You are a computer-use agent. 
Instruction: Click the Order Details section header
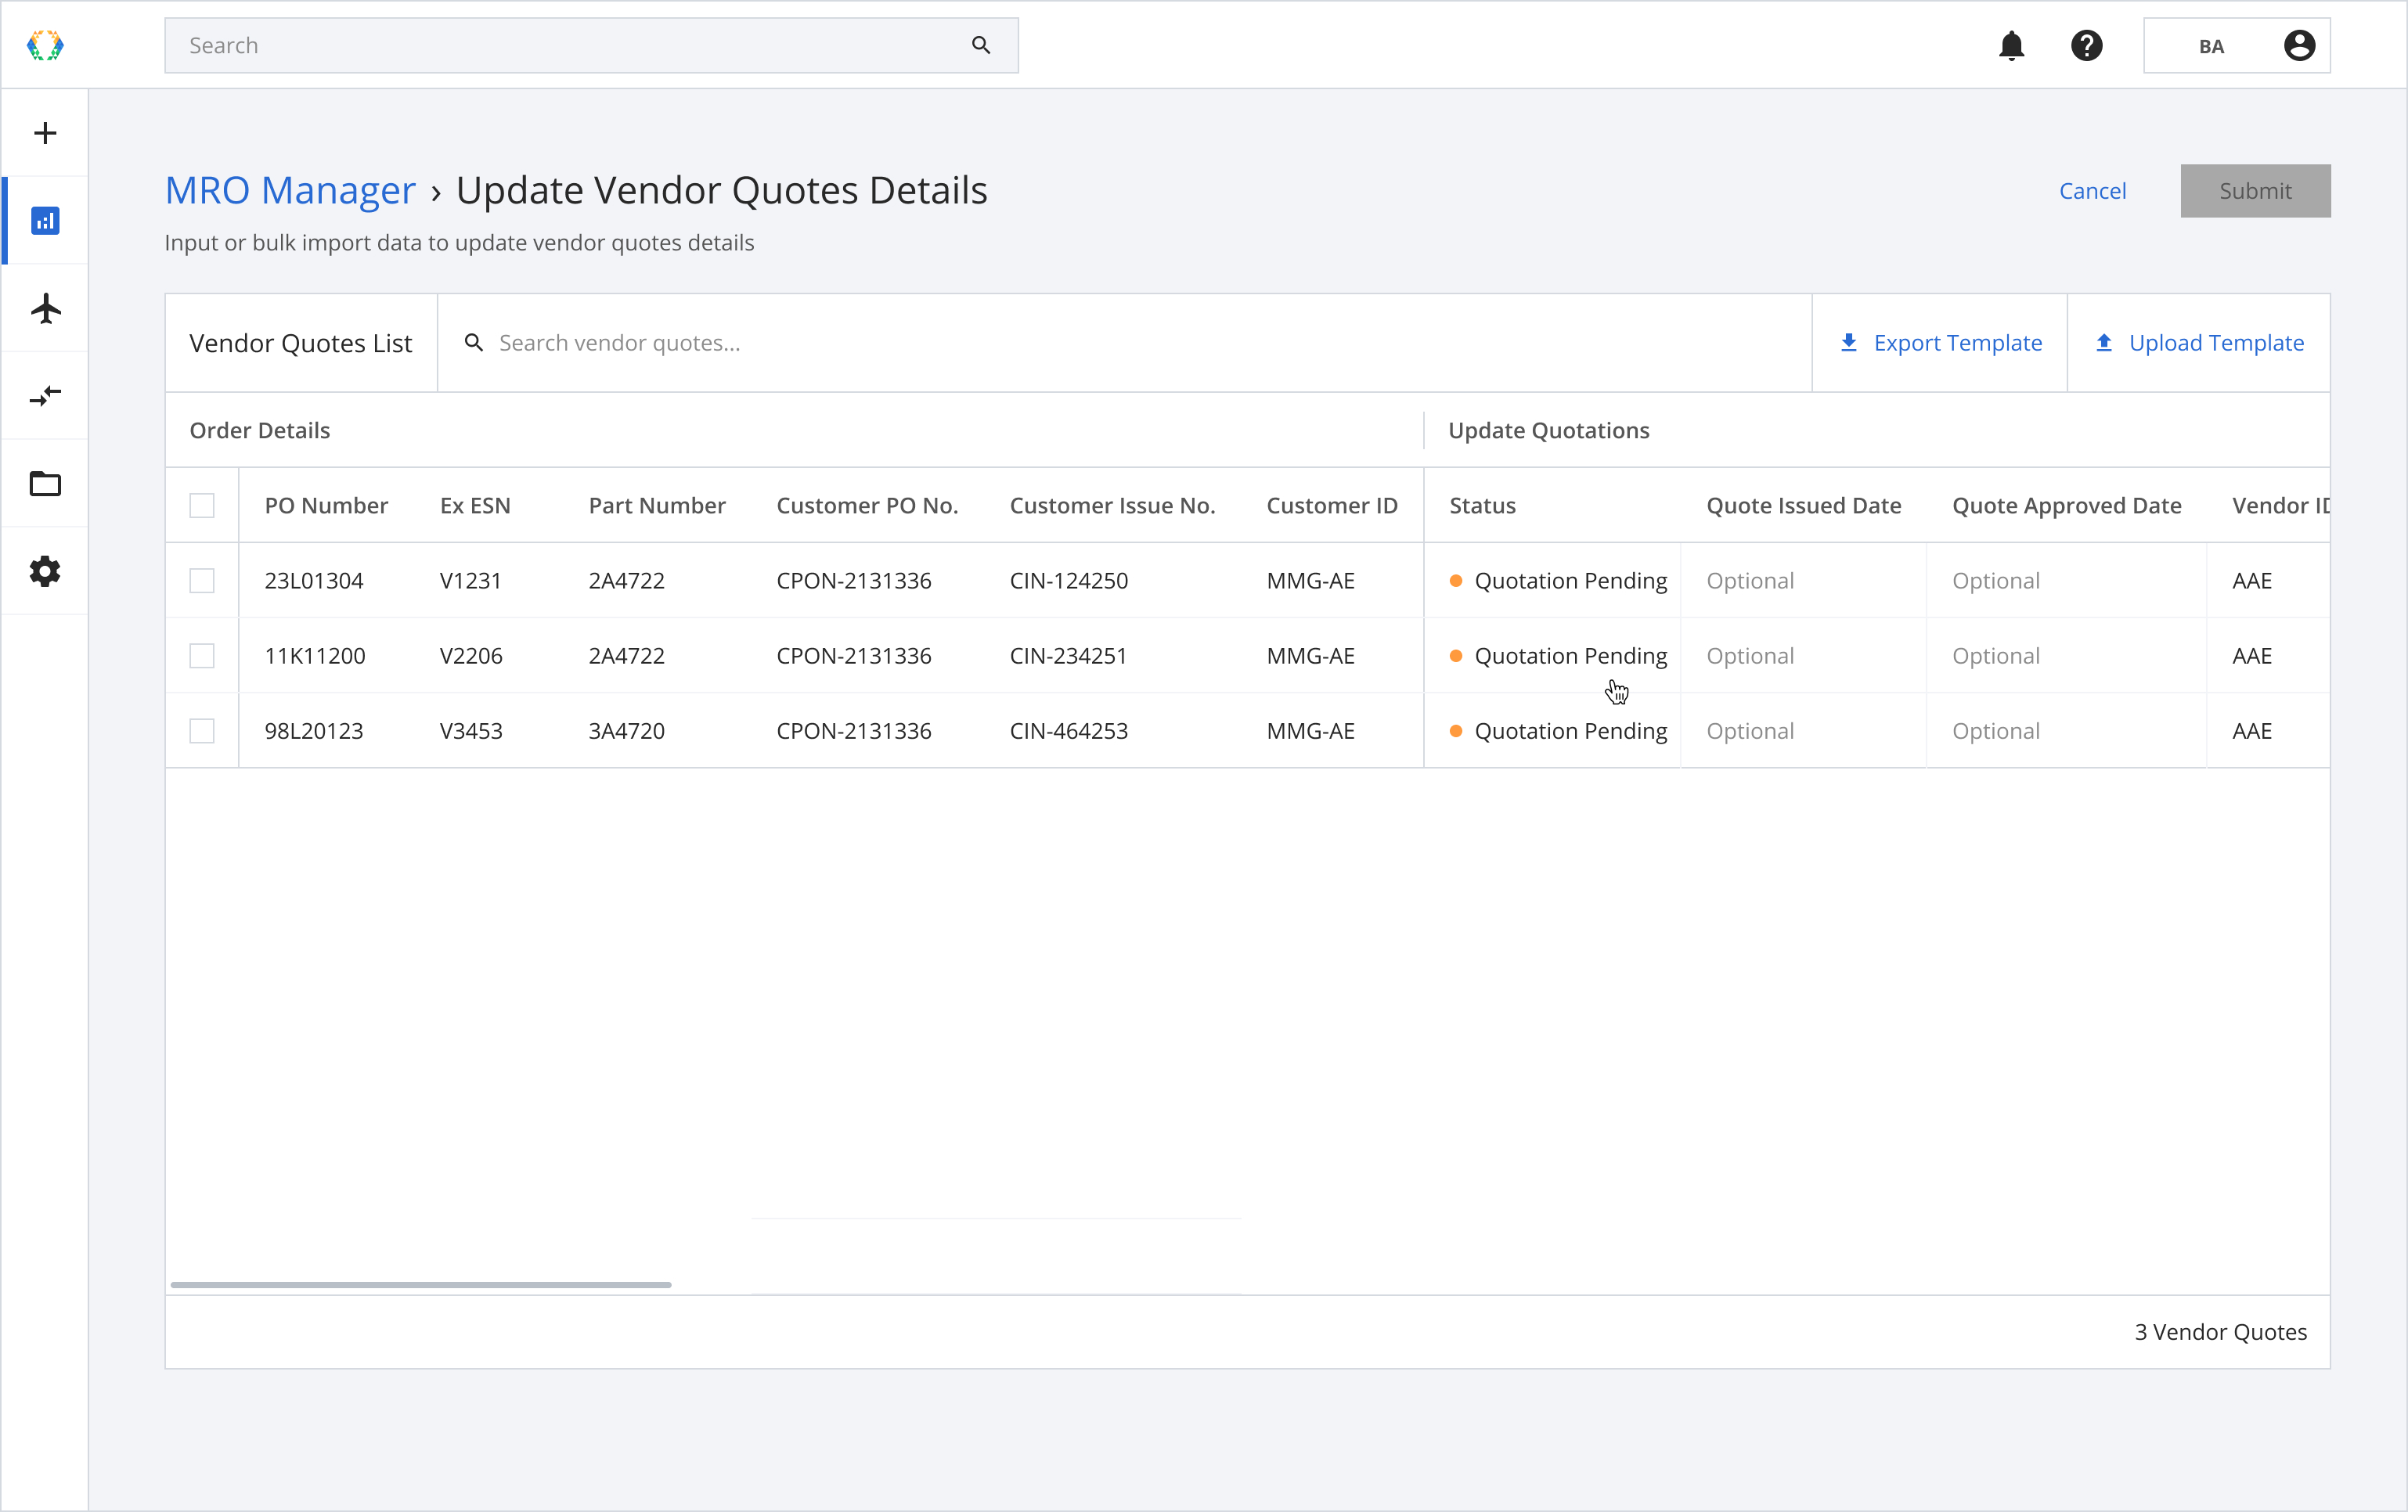click(259, 430)
